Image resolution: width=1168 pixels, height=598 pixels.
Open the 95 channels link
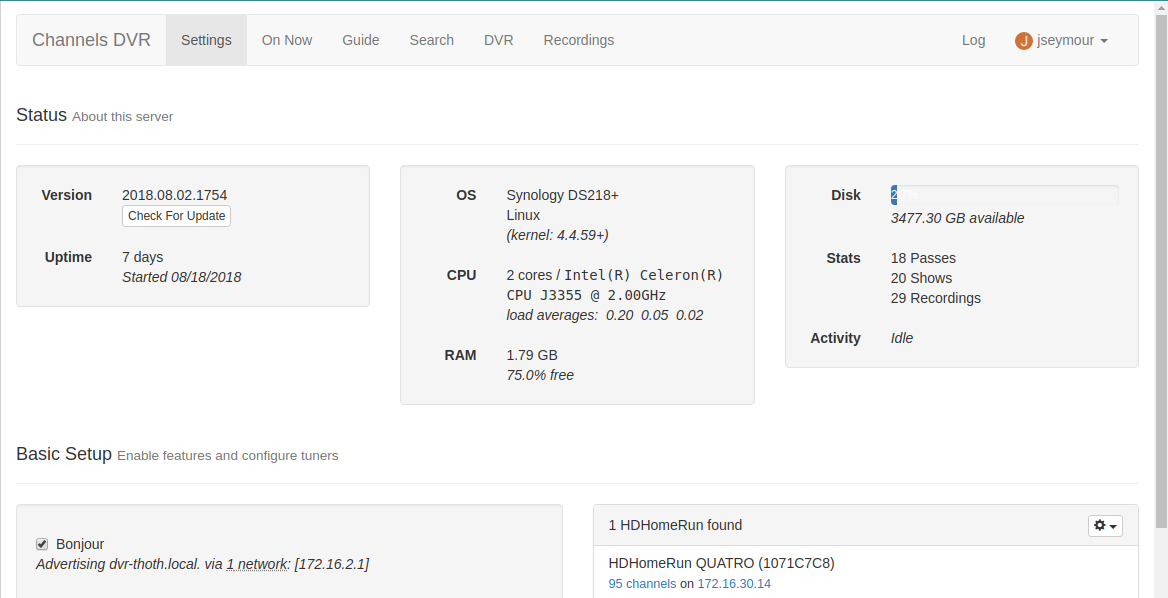point(642,584)
